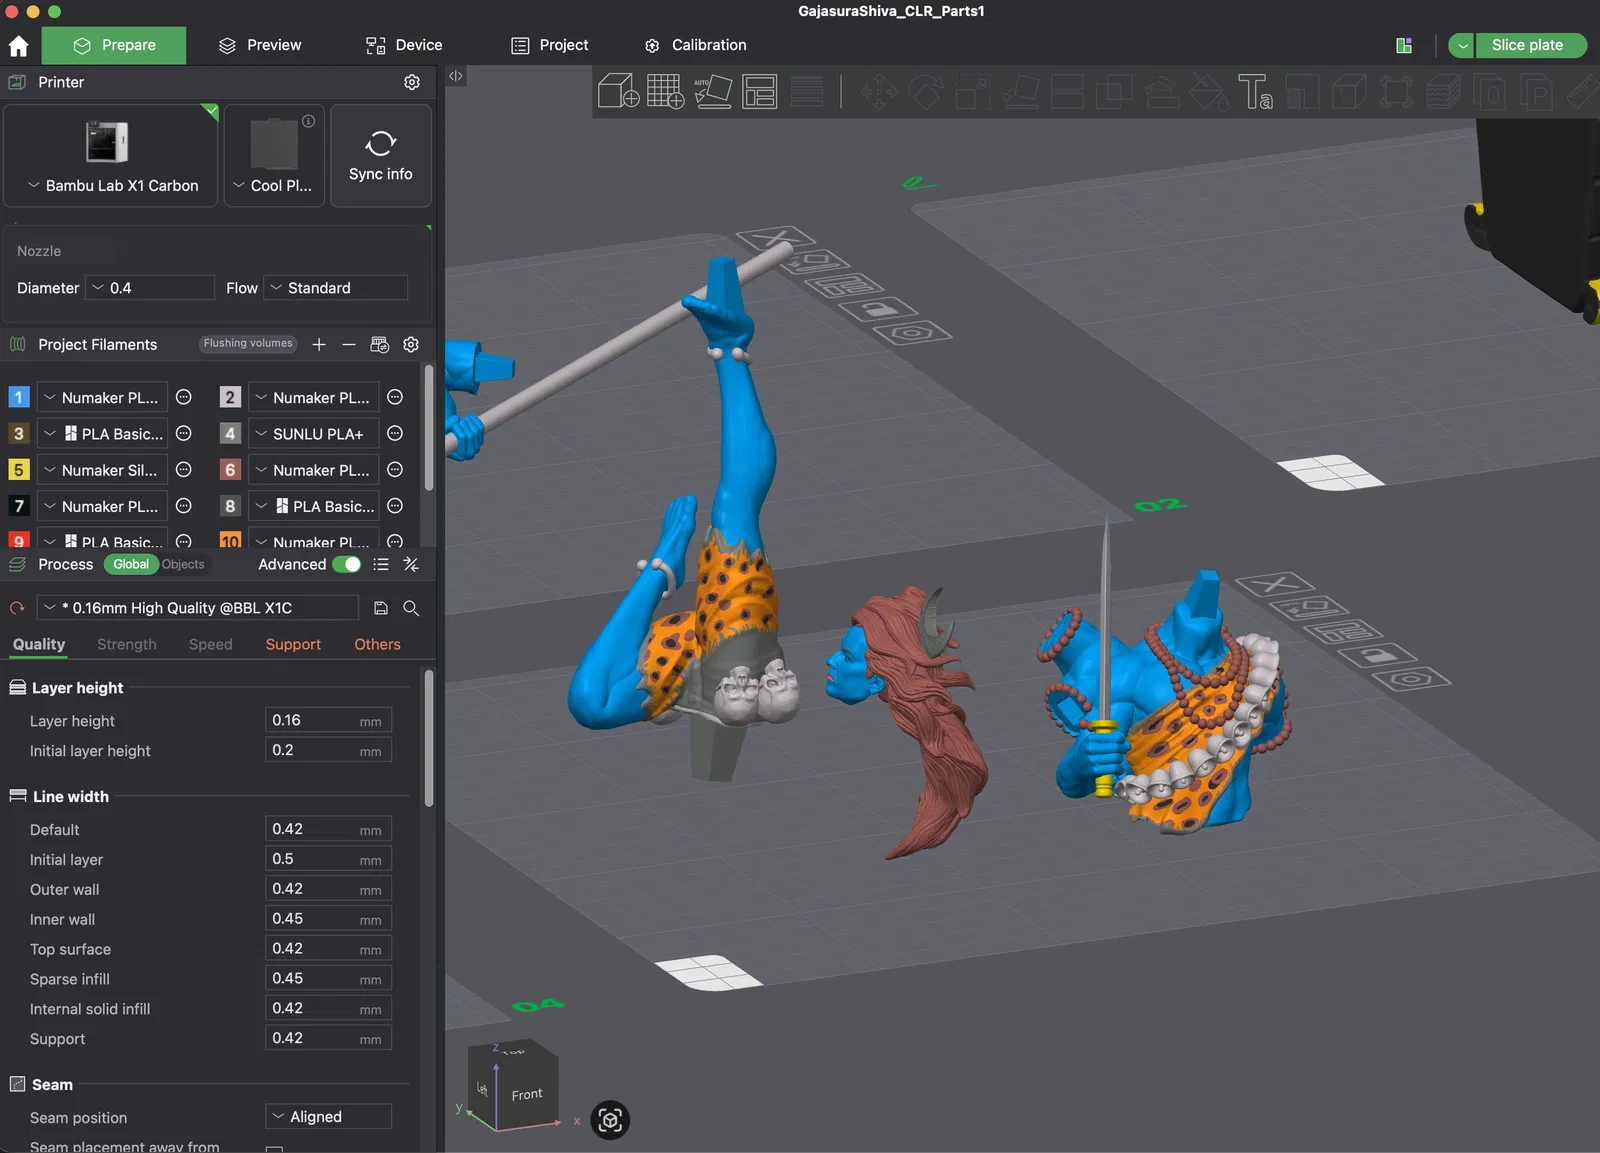This screenshot has height=1153, width=1600.
Task: Open the Strength settings tab
Action: coord(127,644)
